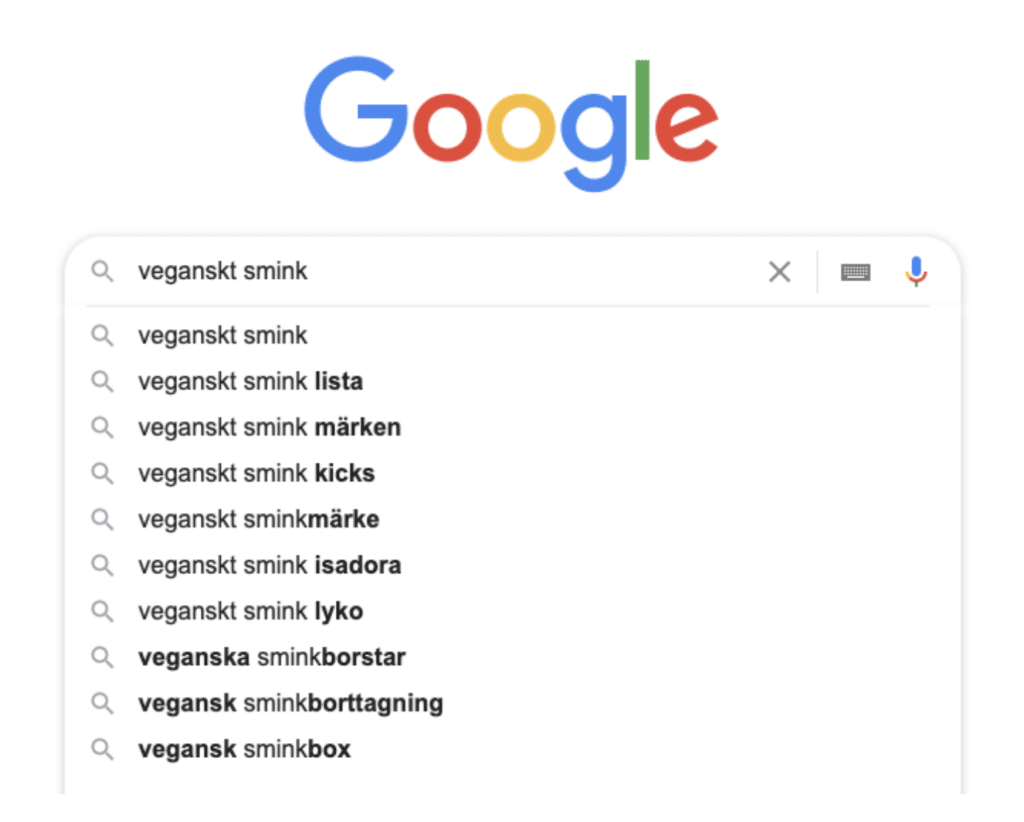Screen dimensions: 1024x822
Task: Click magnifier icon beside 'veganska sminkborstar'
Action: pos(102,657)
